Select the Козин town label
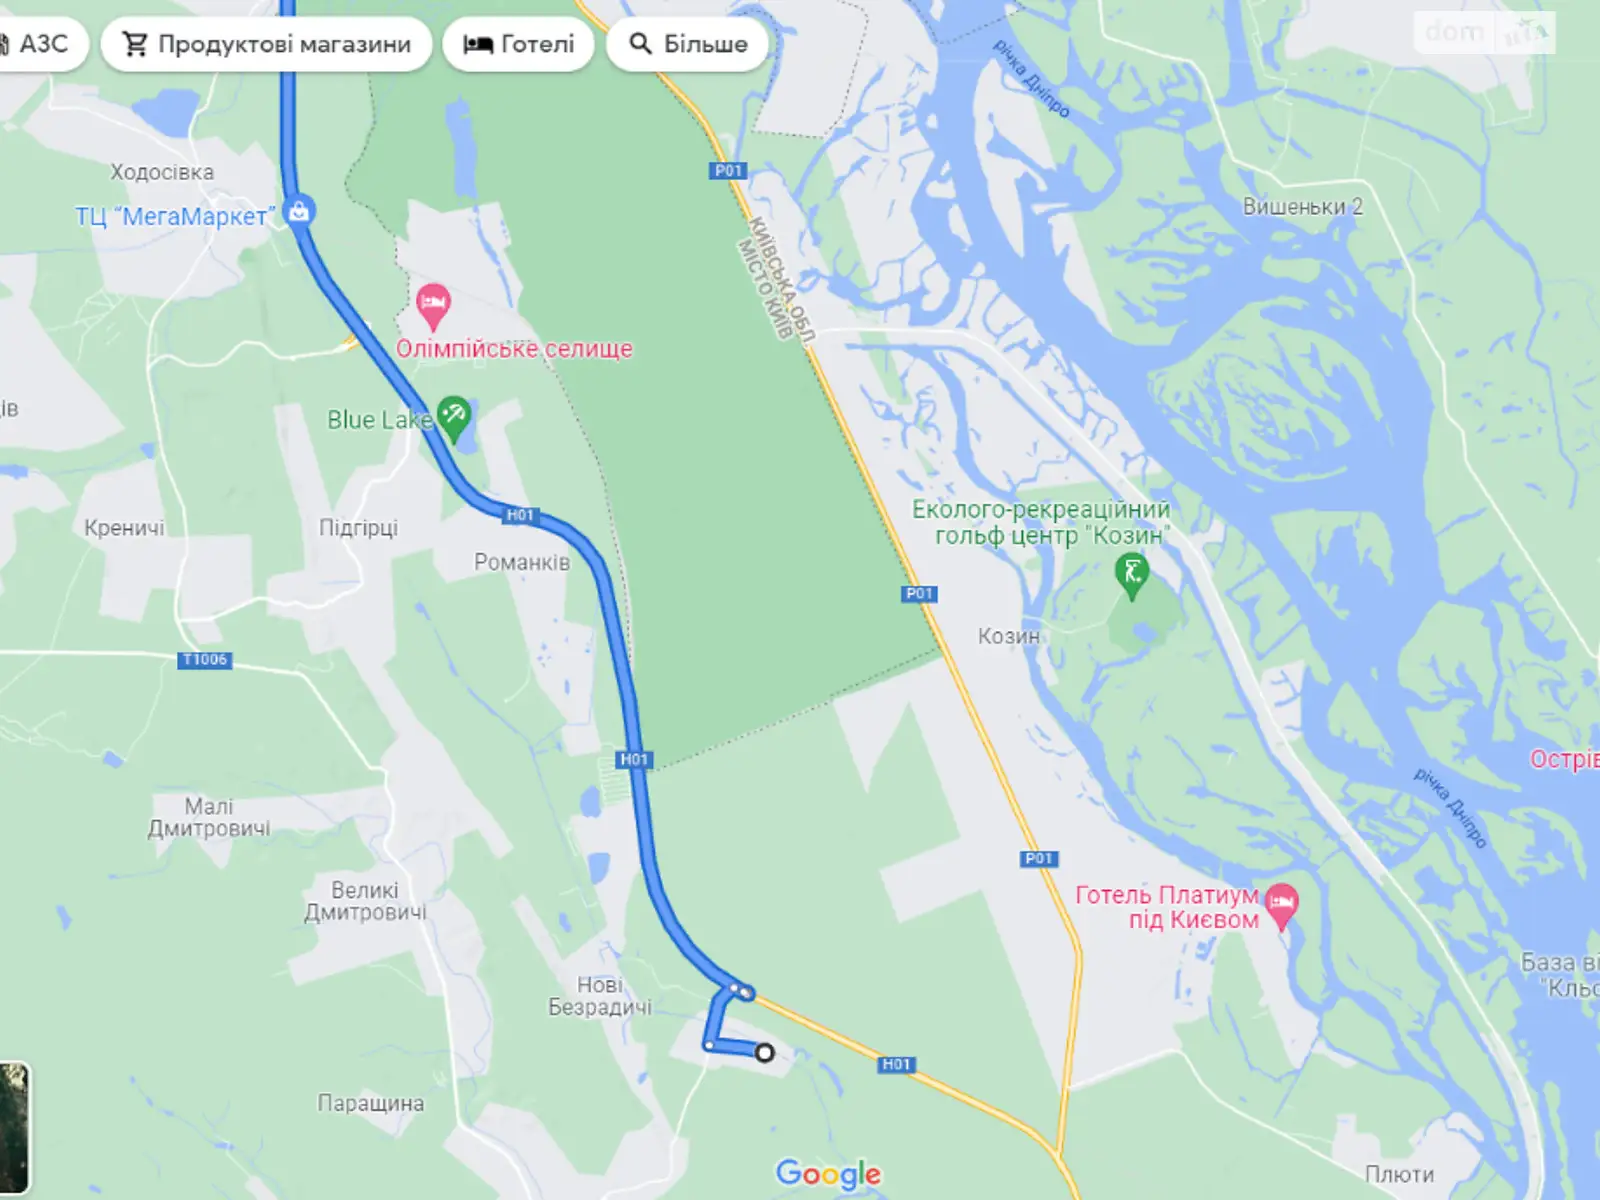 tap(1009, 636)
